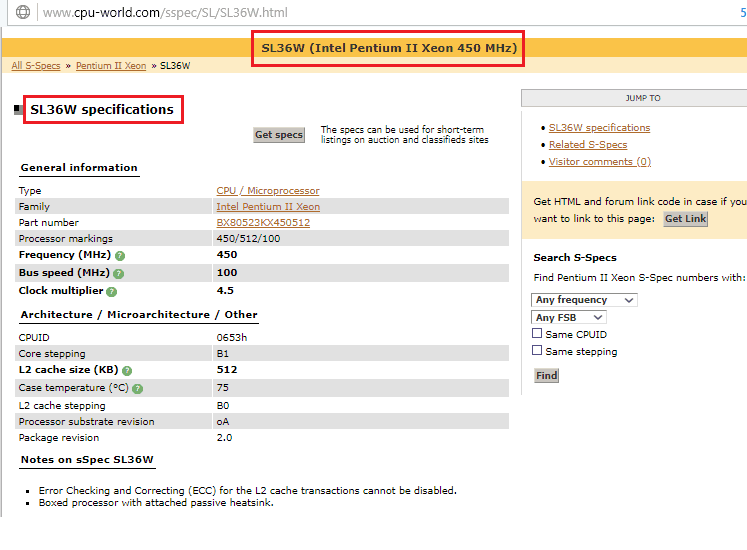The image size is (747, 550).
Task: Follow the Intel Pentium II Xeon family link
Action: (268, 207)
